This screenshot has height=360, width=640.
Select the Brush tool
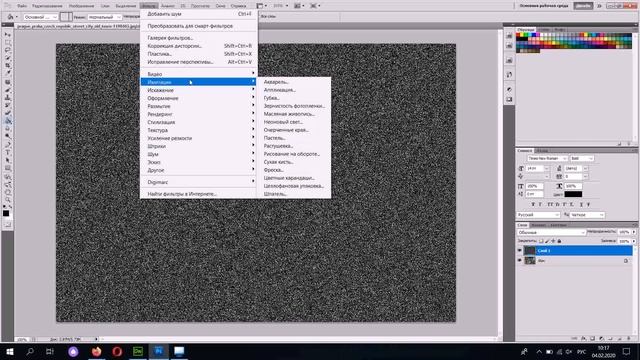[x=7, y=90]
